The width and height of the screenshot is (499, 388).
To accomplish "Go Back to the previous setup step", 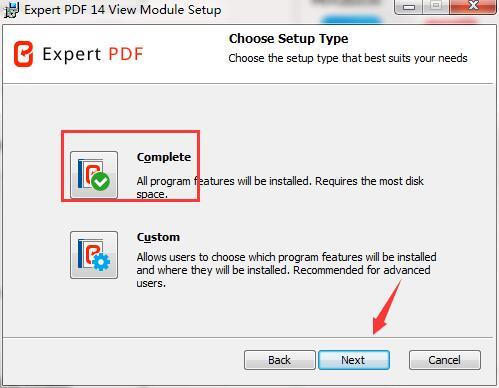I will point(280,360).
